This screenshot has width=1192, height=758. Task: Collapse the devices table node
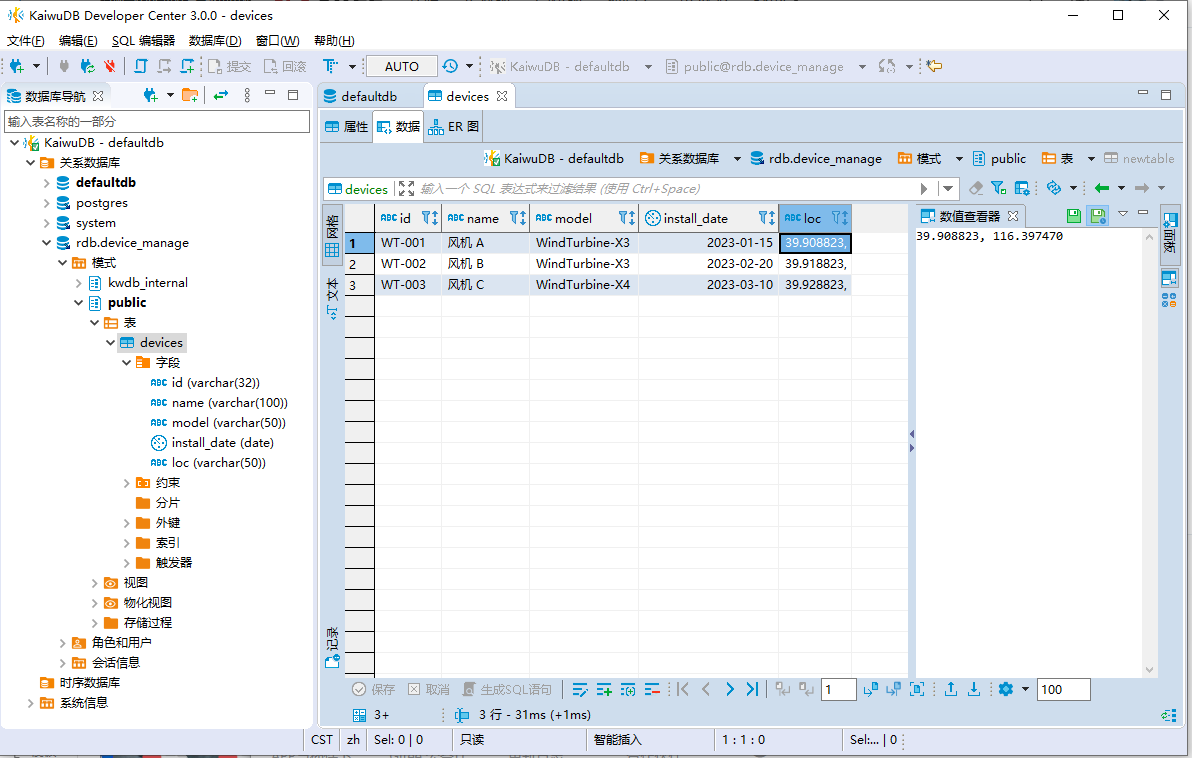[x=110, y=343]
